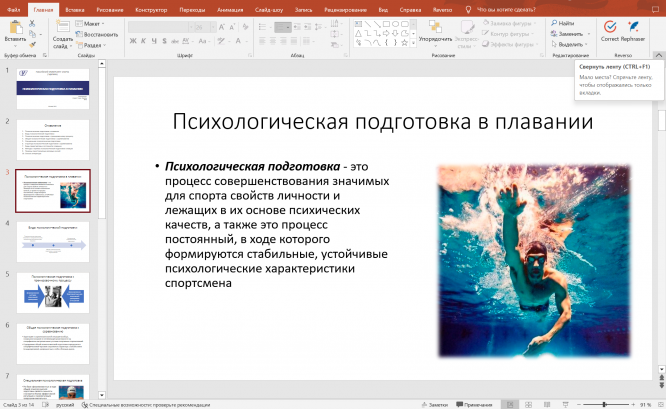Screen dimensions: 666x409
Task: Expand the Section (Раздел) dropdown
Action: 92,45
